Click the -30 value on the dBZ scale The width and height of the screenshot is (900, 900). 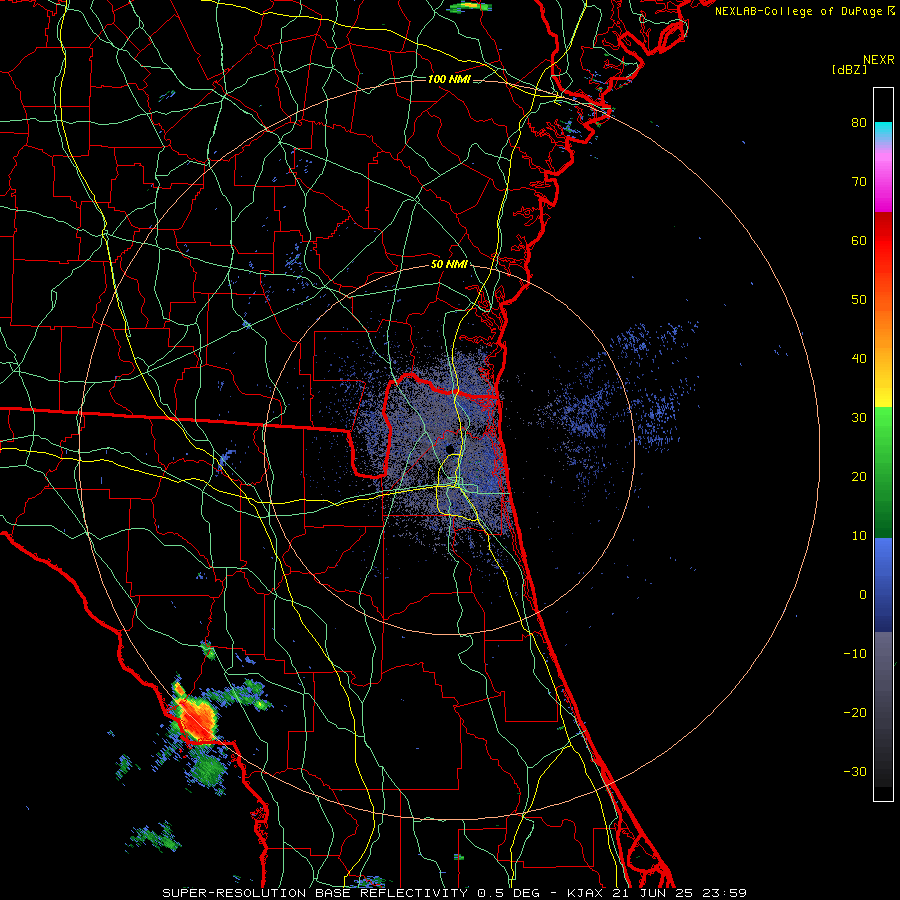(x=855, y=772)
